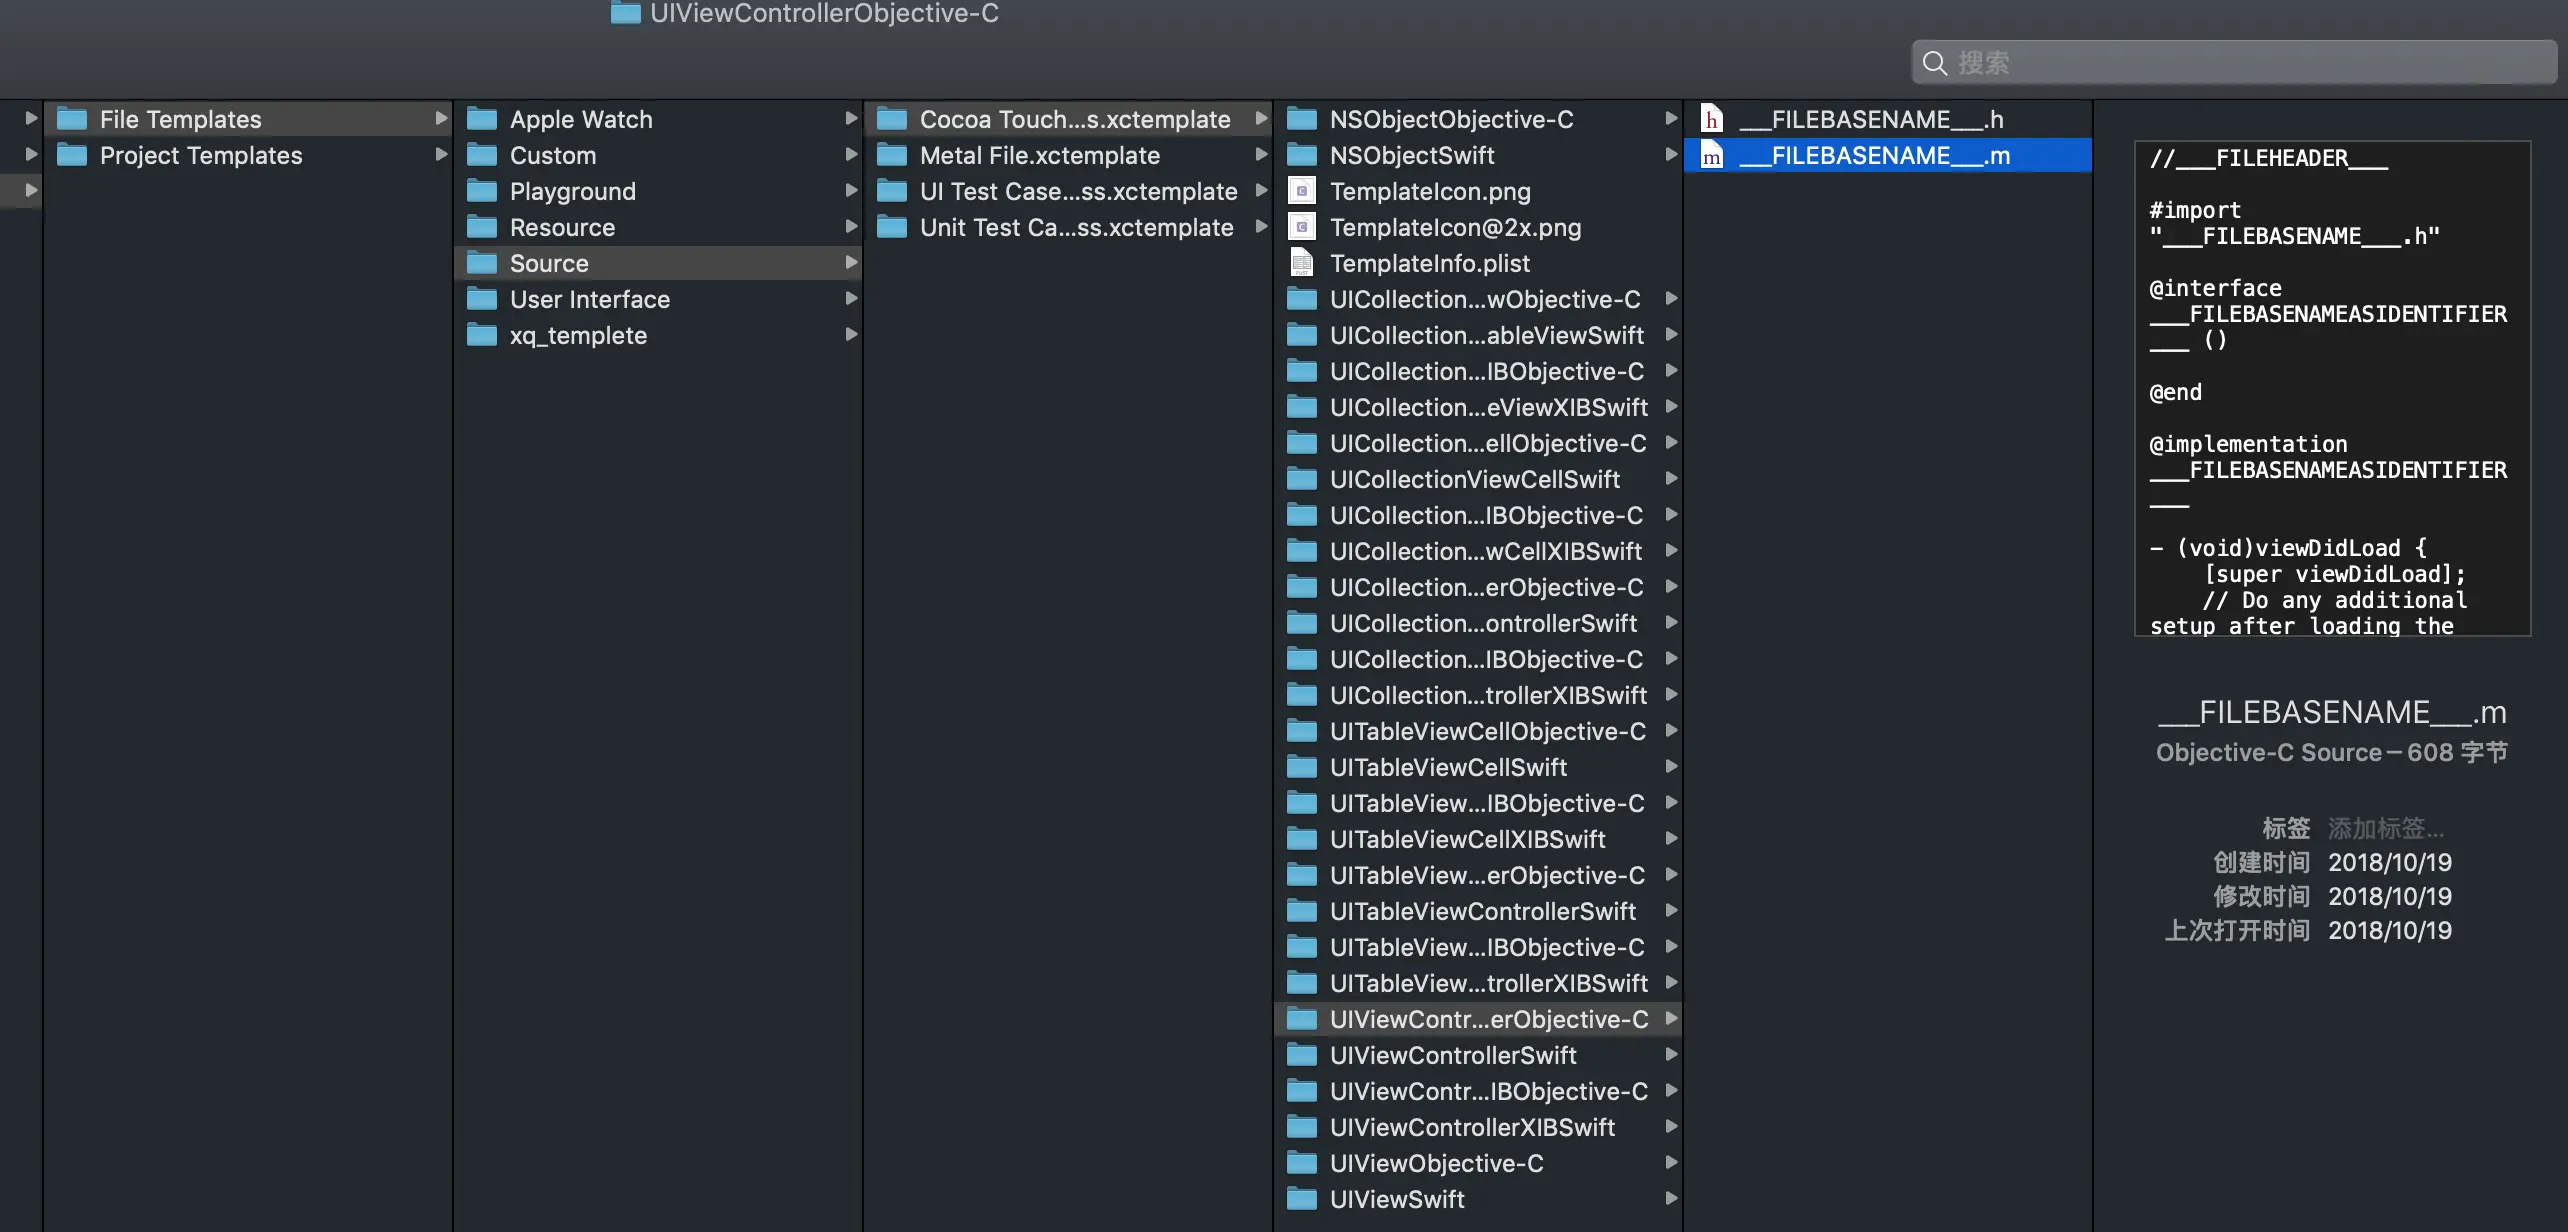Click the Cocoa Touch xctemplate folder icon
Screen dimensions: 2568x1232
pyautogui.click(x=892, y=119)
